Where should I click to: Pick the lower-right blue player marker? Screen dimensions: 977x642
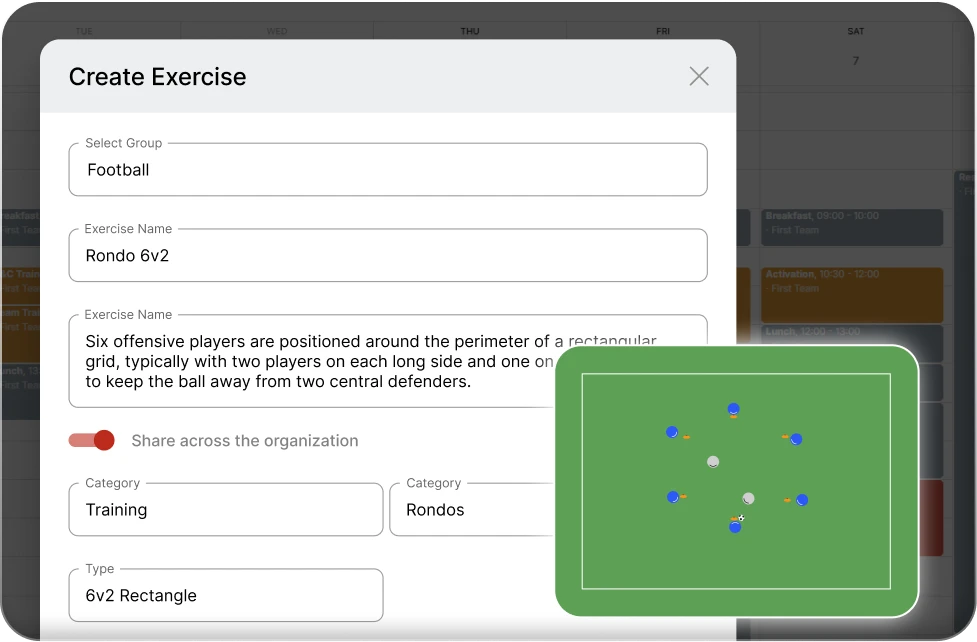click(x=802, y=500)
